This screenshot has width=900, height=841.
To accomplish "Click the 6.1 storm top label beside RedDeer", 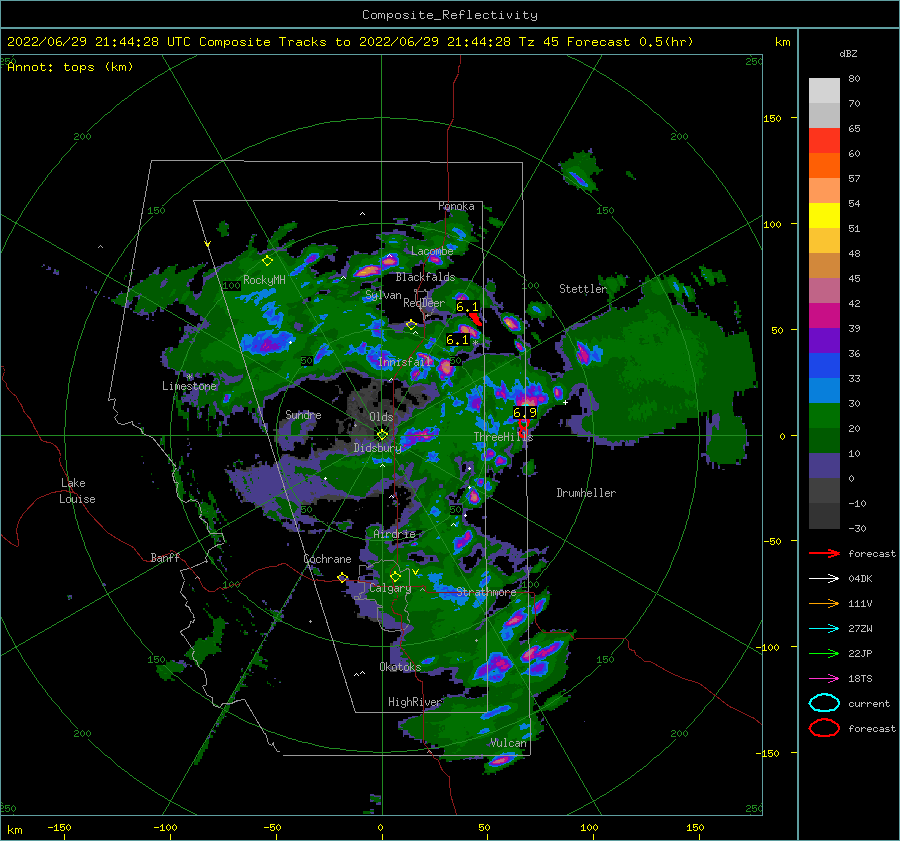I will (x=467, y=307).
